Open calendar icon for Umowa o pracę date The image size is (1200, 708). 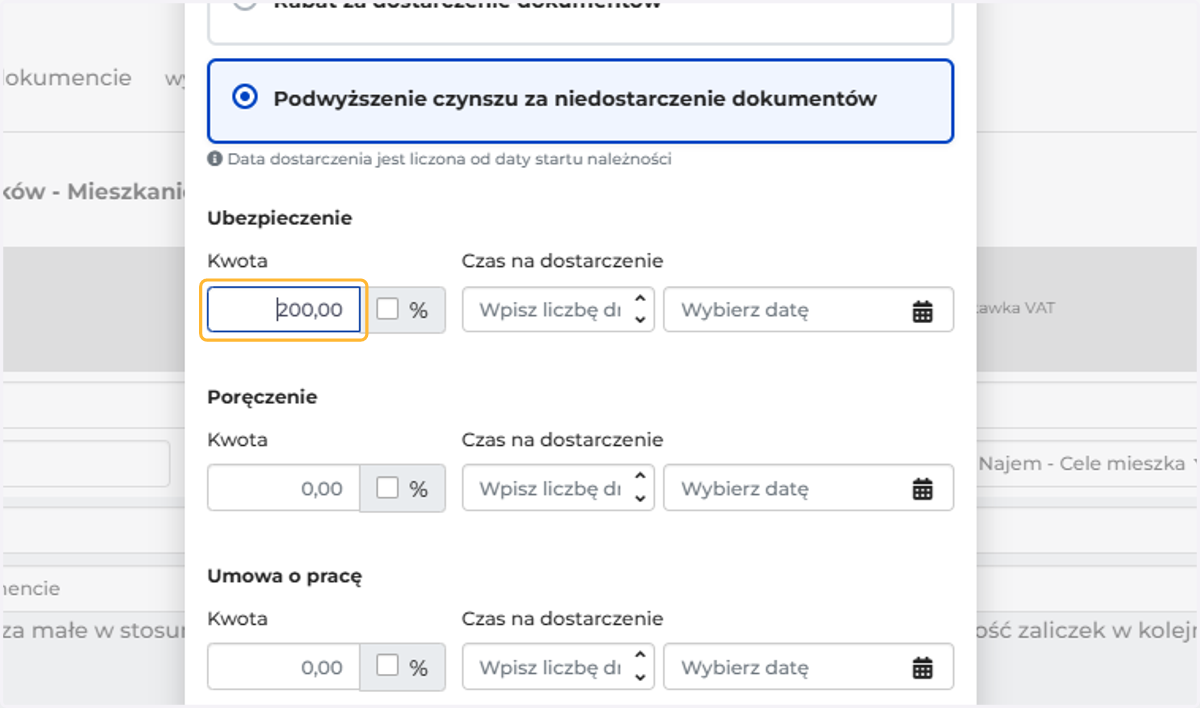pos(922,669)
